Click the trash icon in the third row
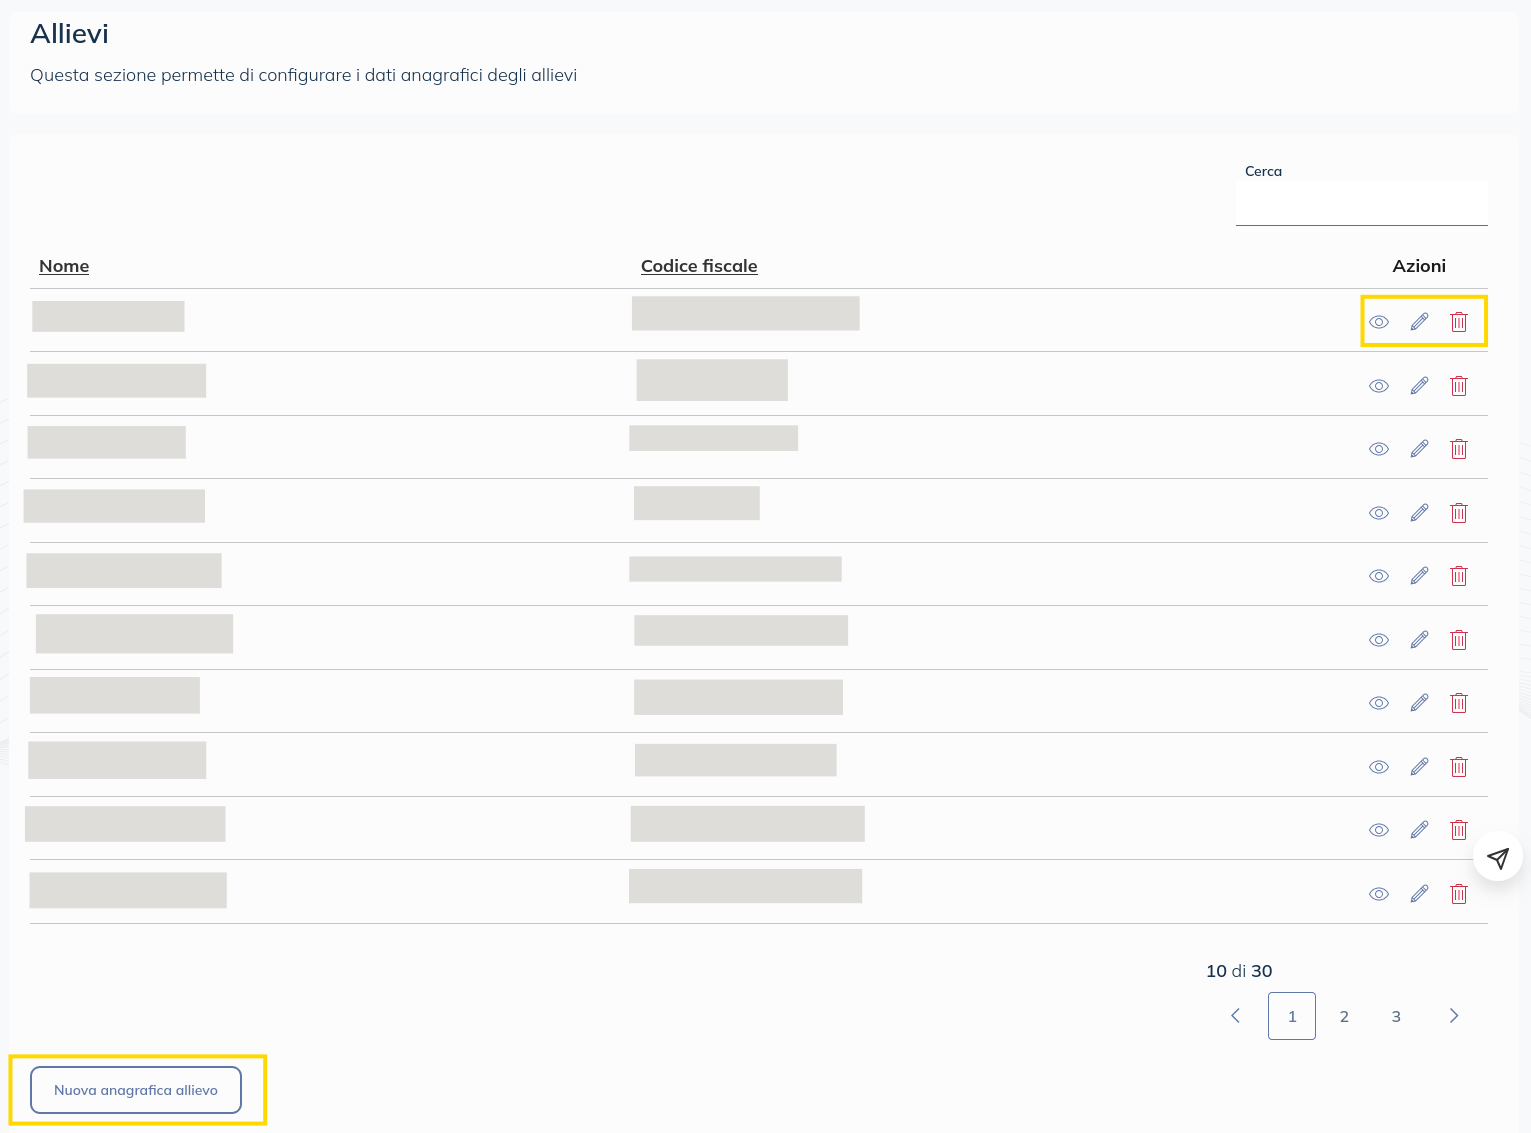 coord(1459,449)
